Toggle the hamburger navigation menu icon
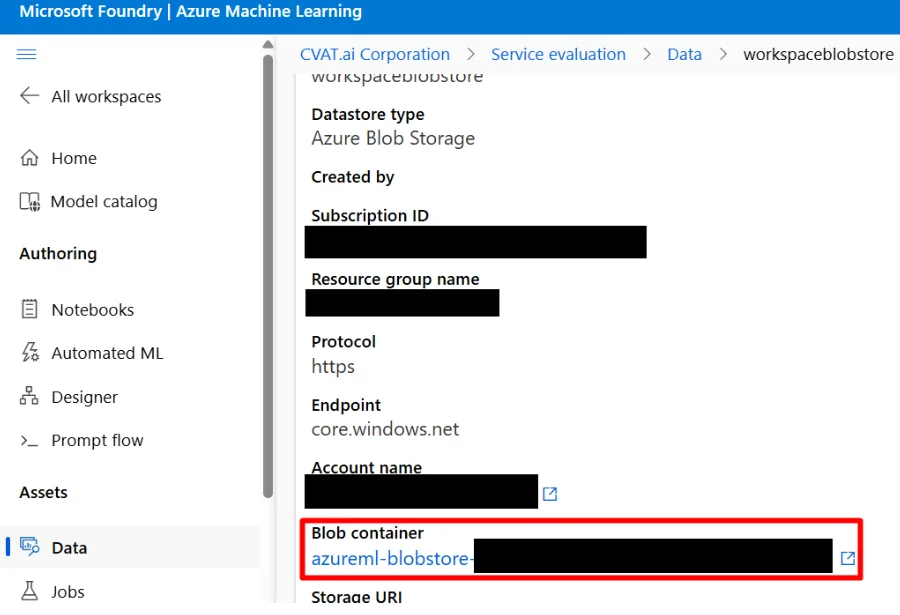The width and height of the screenshot is (900, 615). pyautogui.click(x=26, y=54)
